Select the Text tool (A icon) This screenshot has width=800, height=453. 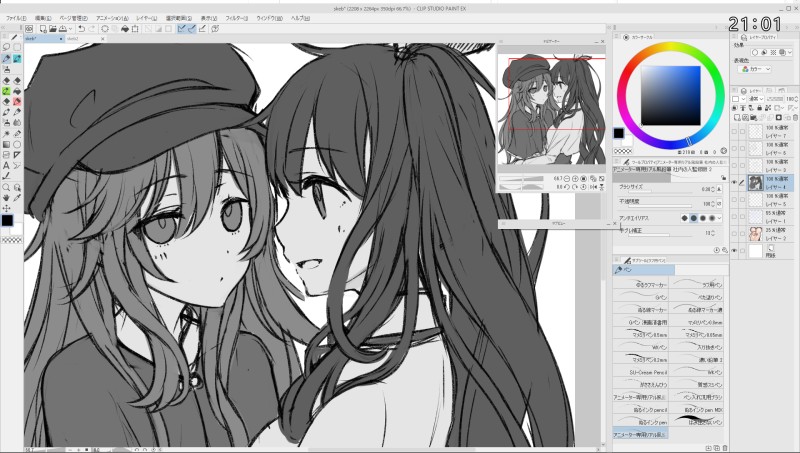tap(6, 165)
